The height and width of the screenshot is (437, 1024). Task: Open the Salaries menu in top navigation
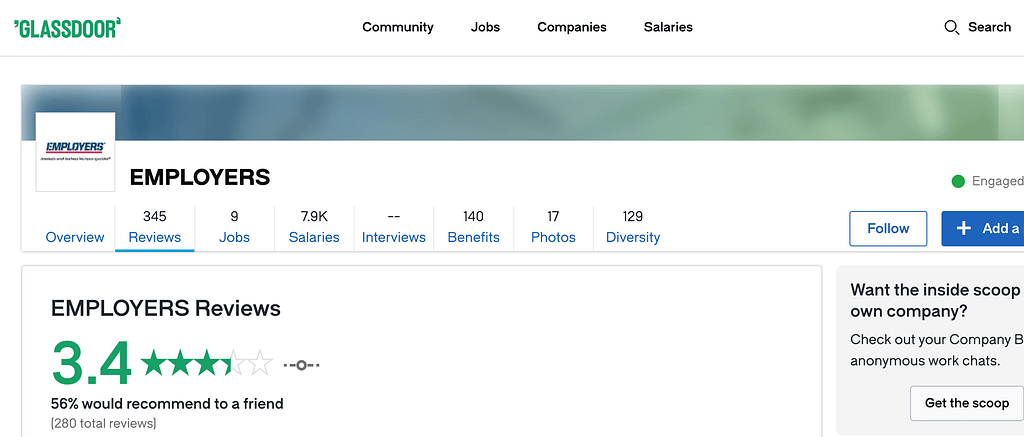pos(668,27)
